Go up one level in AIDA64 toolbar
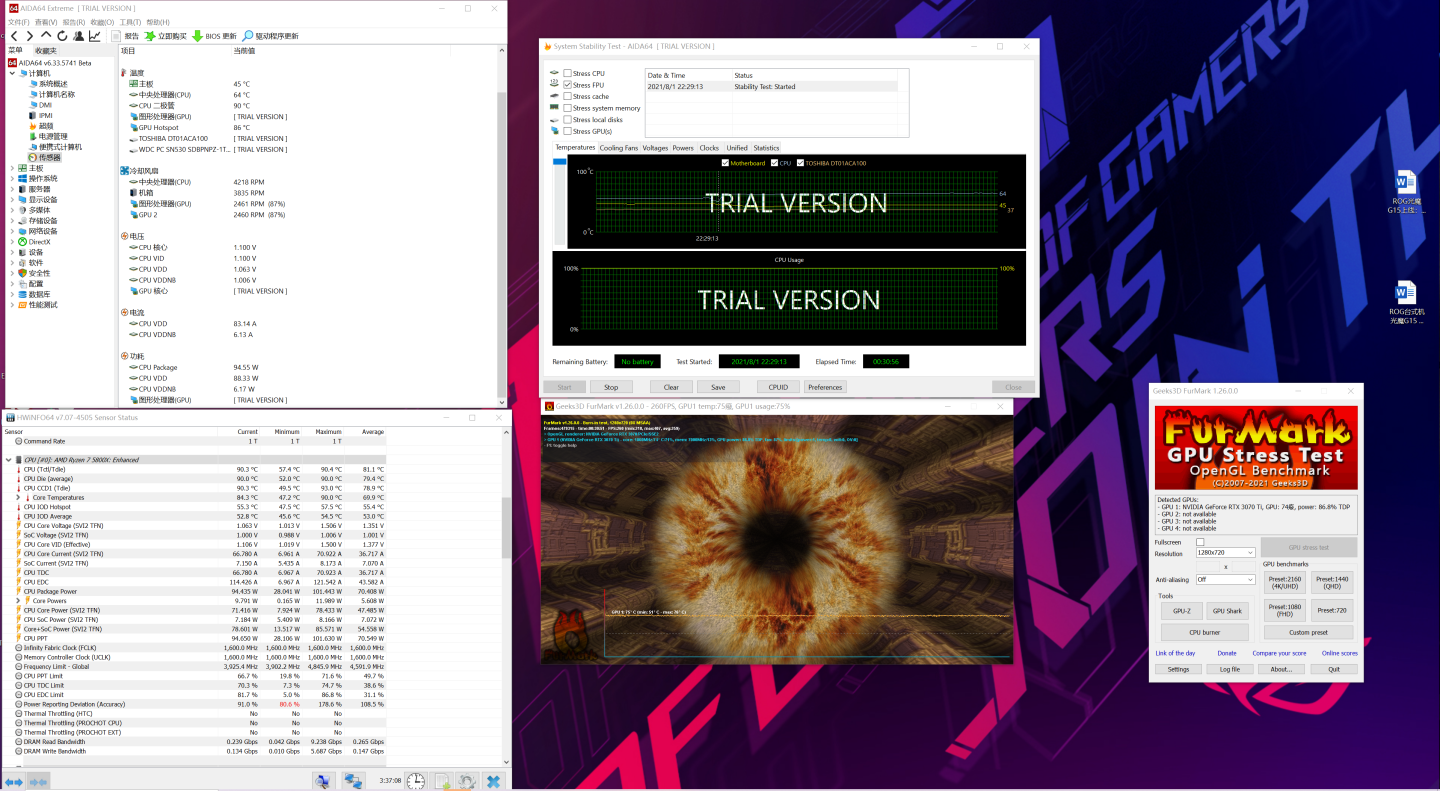Viewport: 1440px width, 791px height. pos(45,36)
